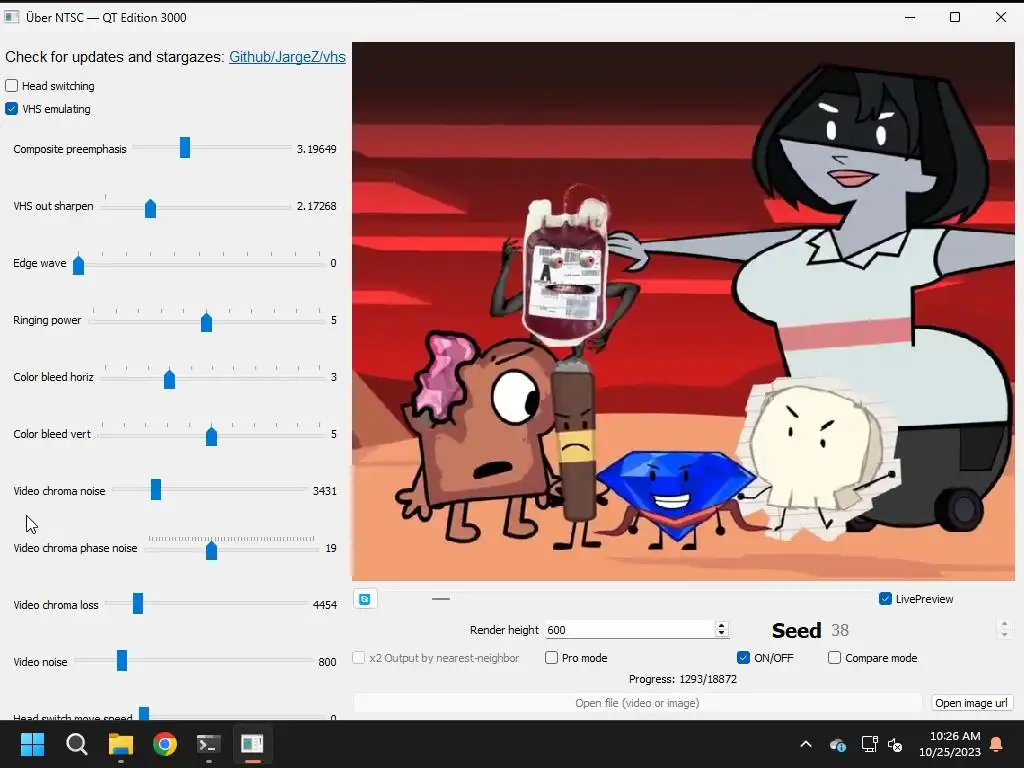Click the Open file (video or image) button

point(637,703)
